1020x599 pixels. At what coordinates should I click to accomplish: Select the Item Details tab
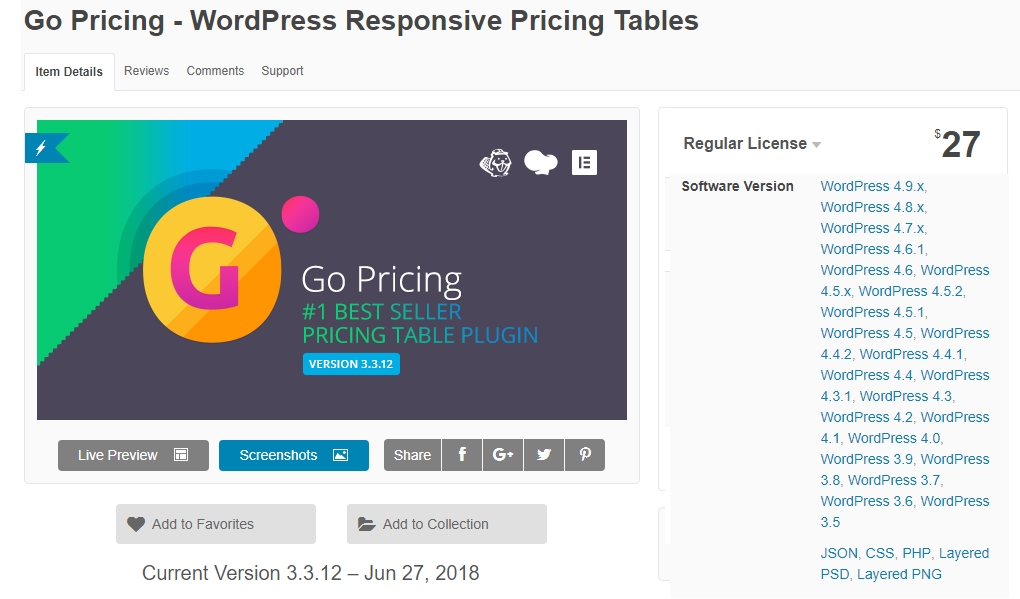(x=69, y=72)
